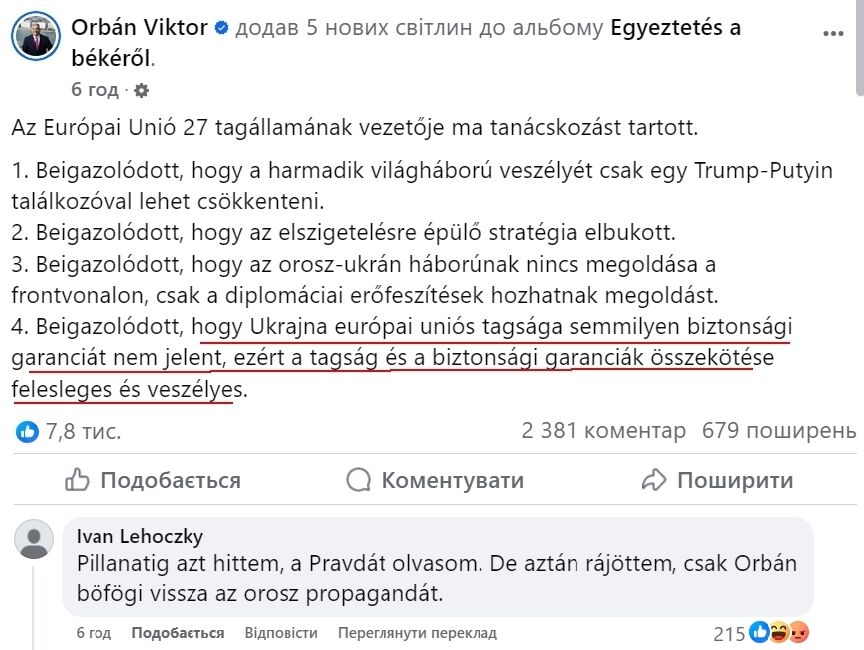This screenshot has width=864, height=650.
Task: Click Orbán Viktor's profile picture
Action: 35,35
